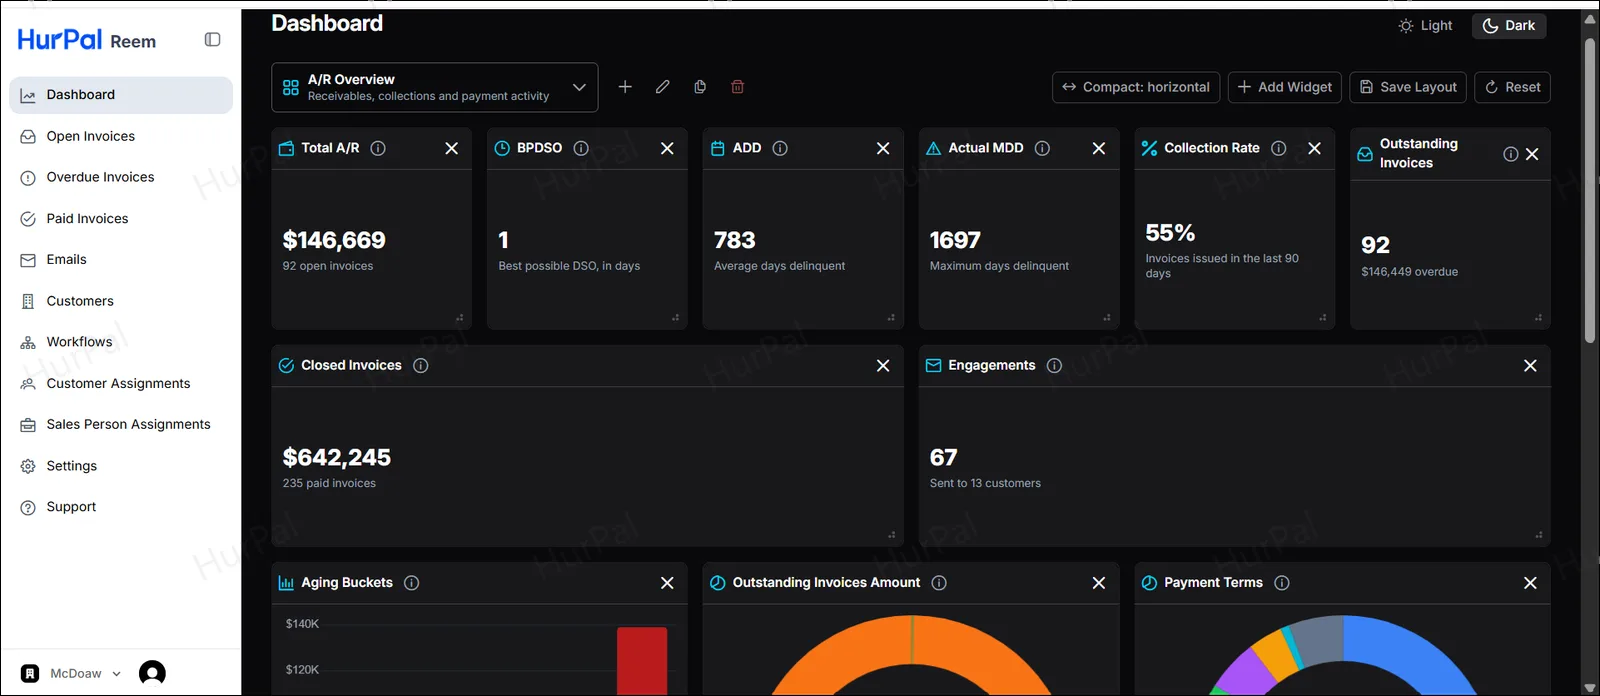This screenshot has height=696, width=1600.
Task: Remove the Engagements widget
Action: coord(1530,366)
